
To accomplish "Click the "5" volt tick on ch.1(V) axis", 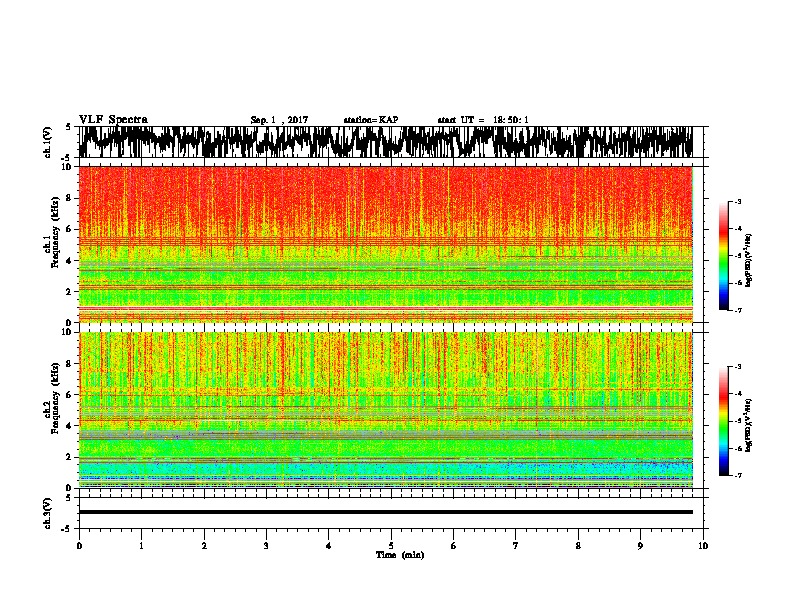I will point(68,127).
